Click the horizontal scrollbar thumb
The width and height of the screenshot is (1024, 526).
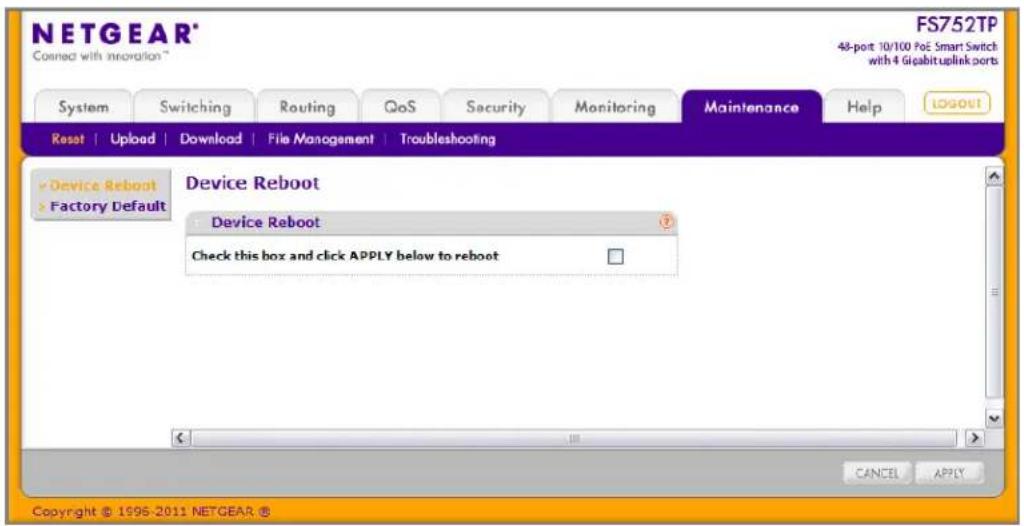pyautogui.click(x=575, y=437)
